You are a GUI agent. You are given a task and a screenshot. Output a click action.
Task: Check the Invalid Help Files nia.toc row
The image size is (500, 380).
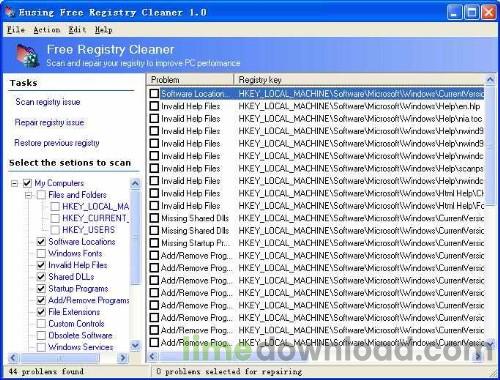click(x=154, y=119)
